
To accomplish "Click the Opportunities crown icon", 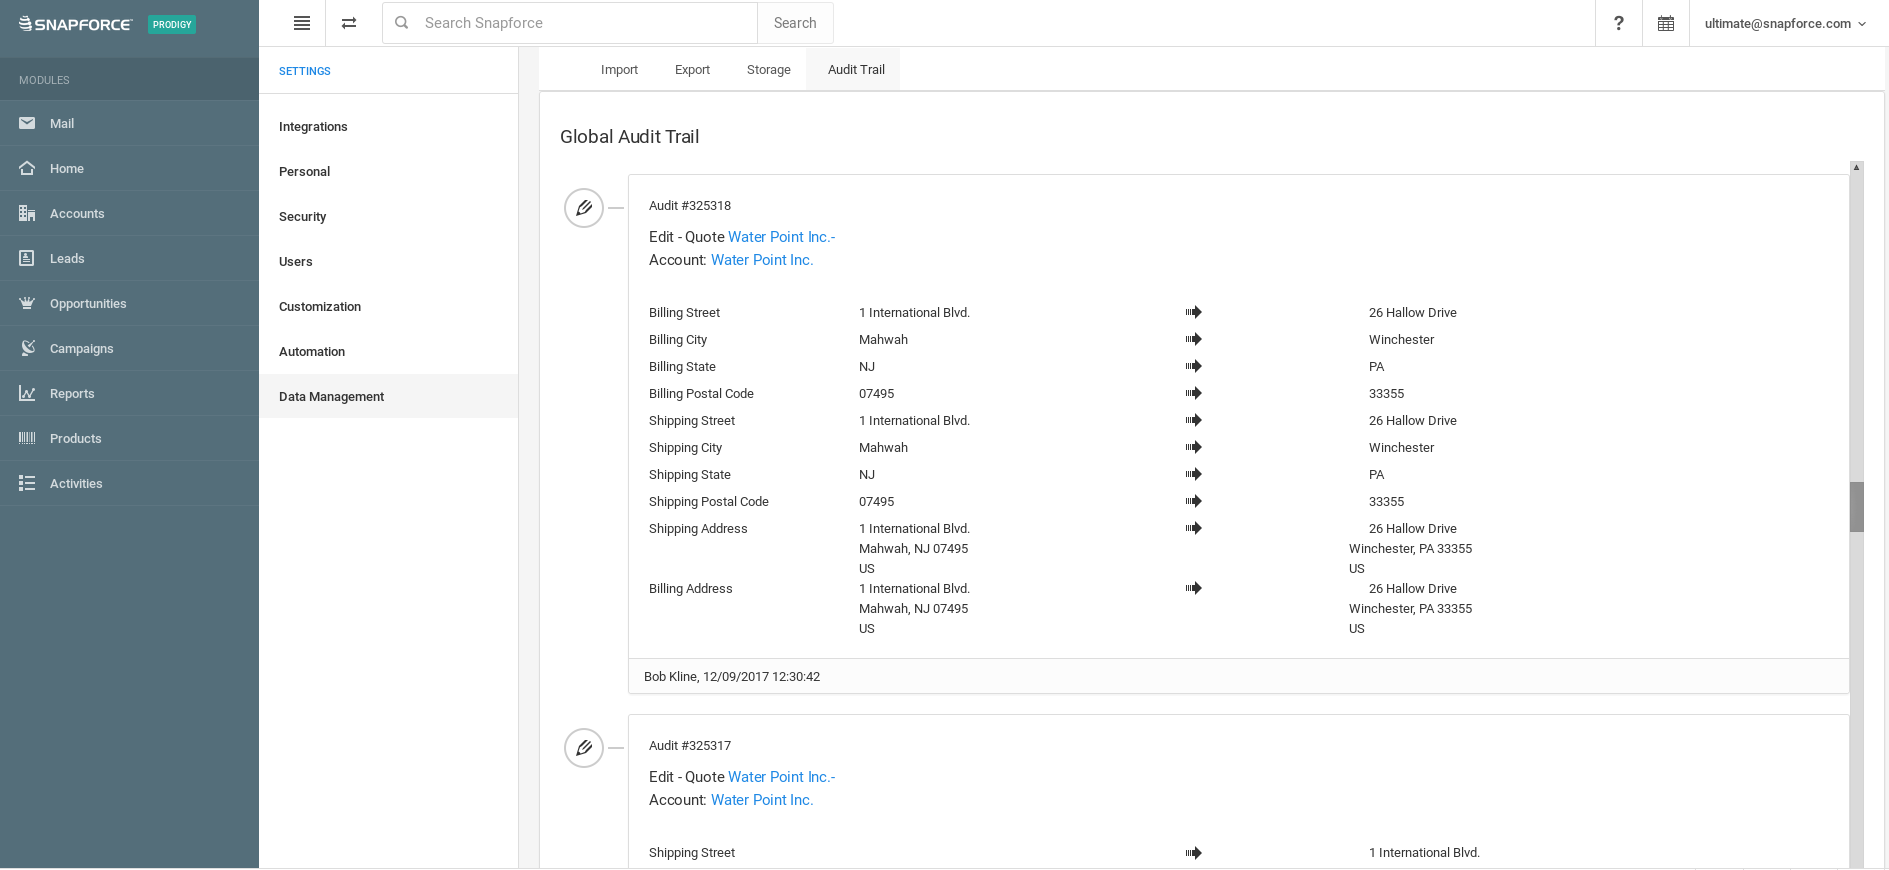I will (27, 303).
